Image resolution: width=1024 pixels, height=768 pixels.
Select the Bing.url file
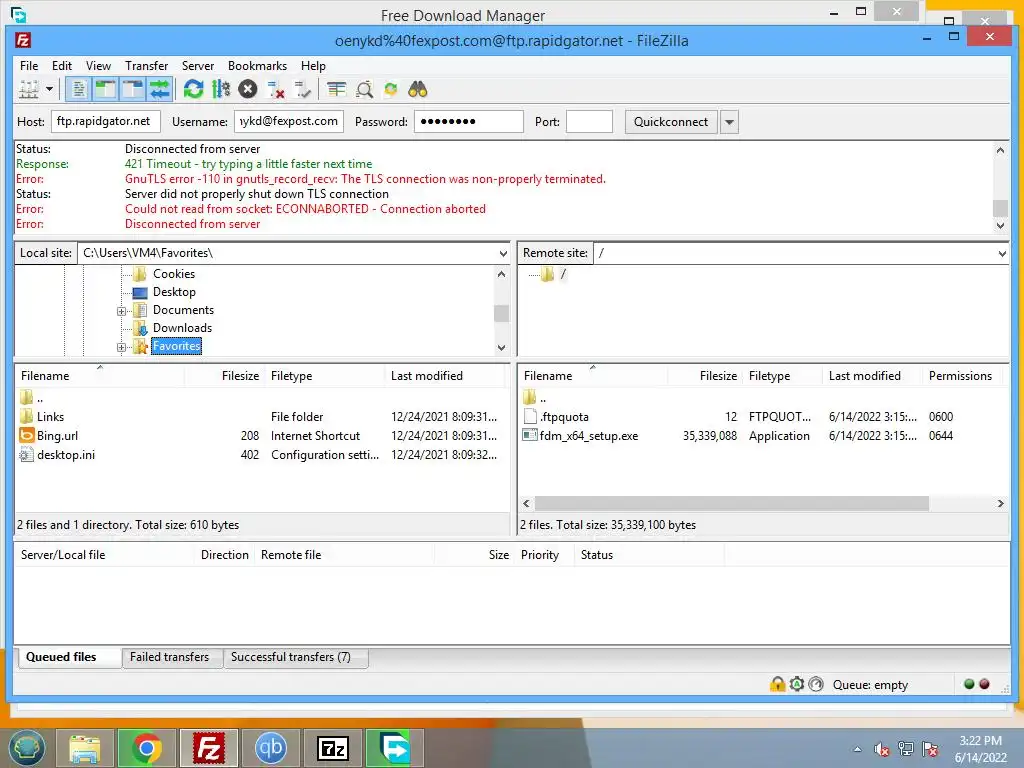[57, 436]
